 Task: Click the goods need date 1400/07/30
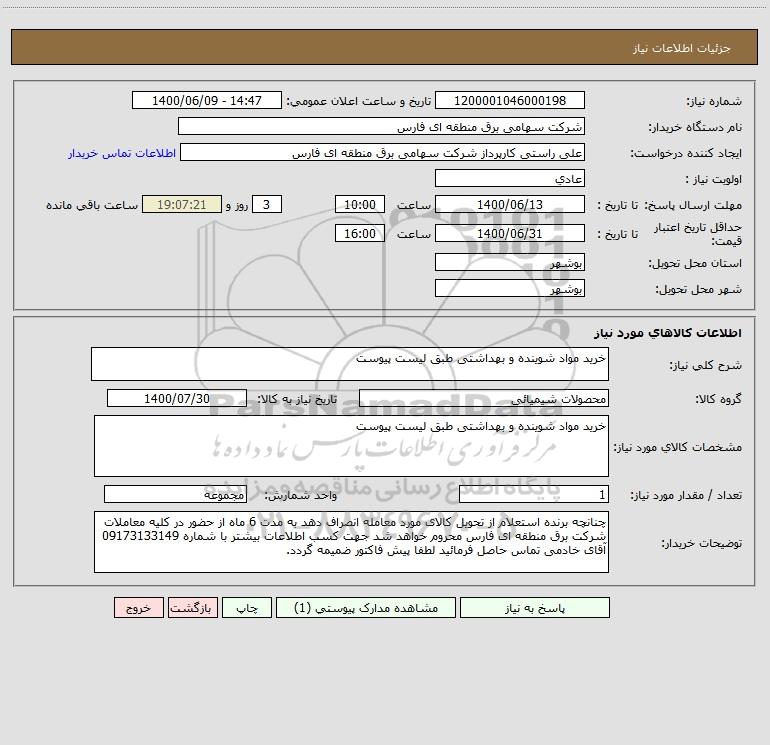click(x=177, y=398)
